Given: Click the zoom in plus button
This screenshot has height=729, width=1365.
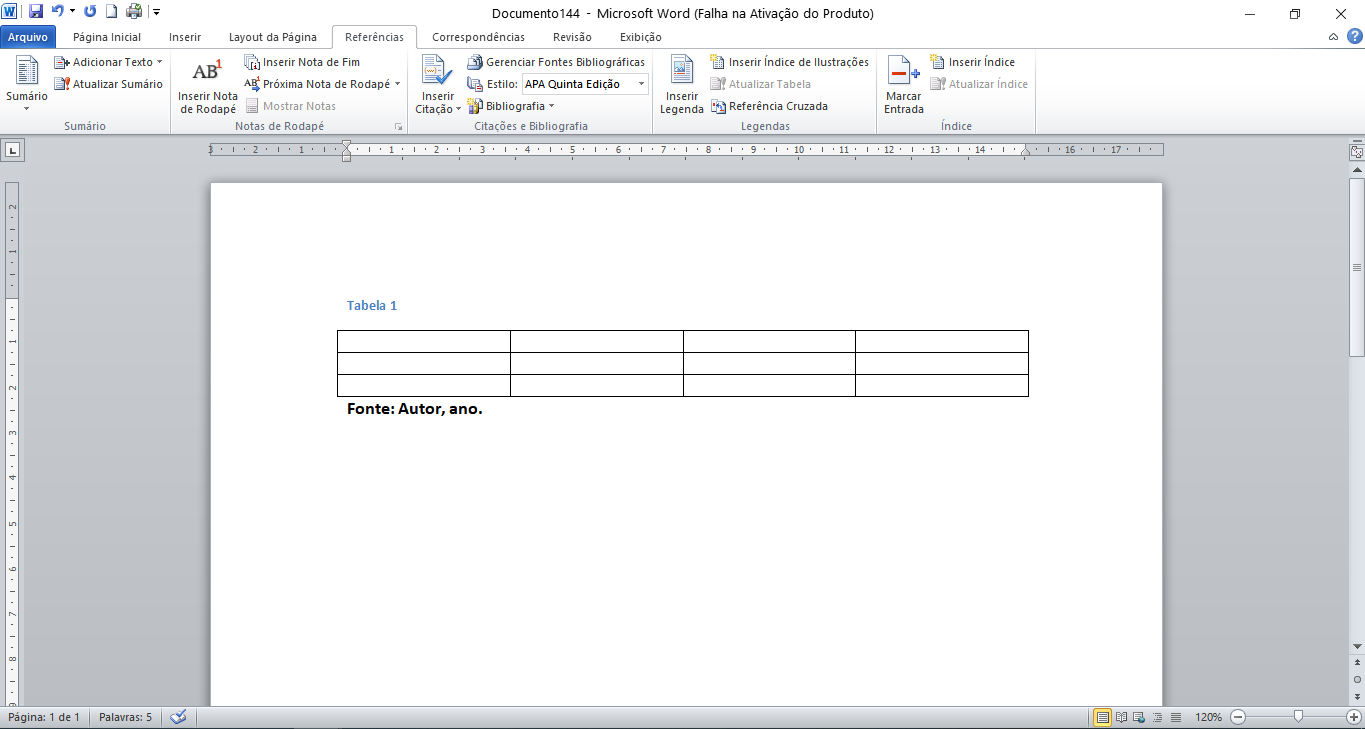Looking at the screenshot, I should tap(1354, 717).
